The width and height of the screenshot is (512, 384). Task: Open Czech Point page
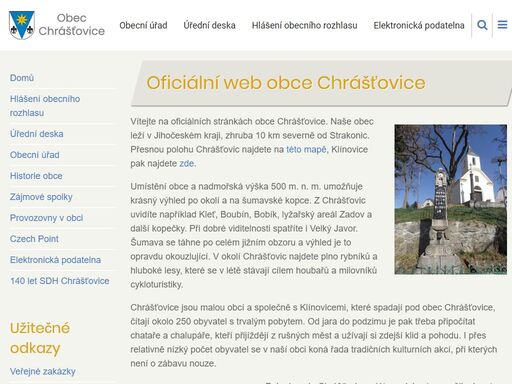pyautogui.click(x=34, y=239)
